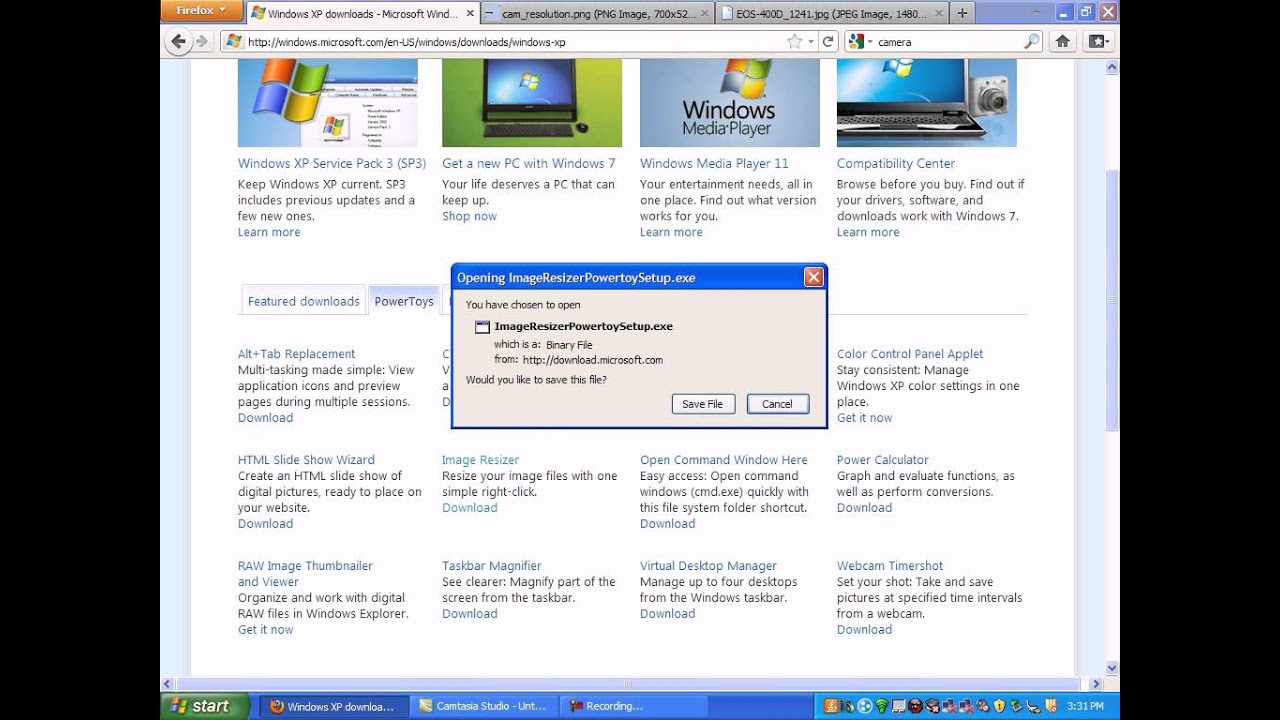1280x720 pixels.
Task: Click the horizontal scrollbar right arrow
Action: (x=1096, y=684)
